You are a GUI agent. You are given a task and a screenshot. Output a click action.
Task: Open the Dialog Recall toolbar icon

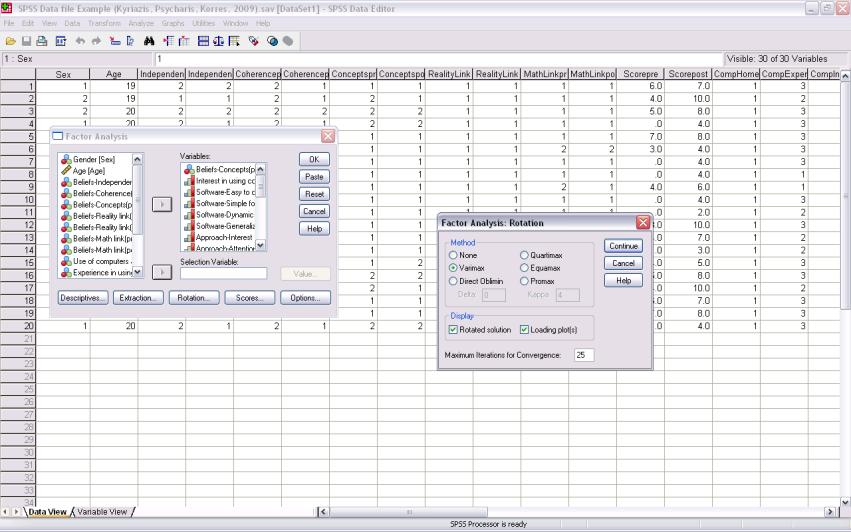(x=61, y=41)
